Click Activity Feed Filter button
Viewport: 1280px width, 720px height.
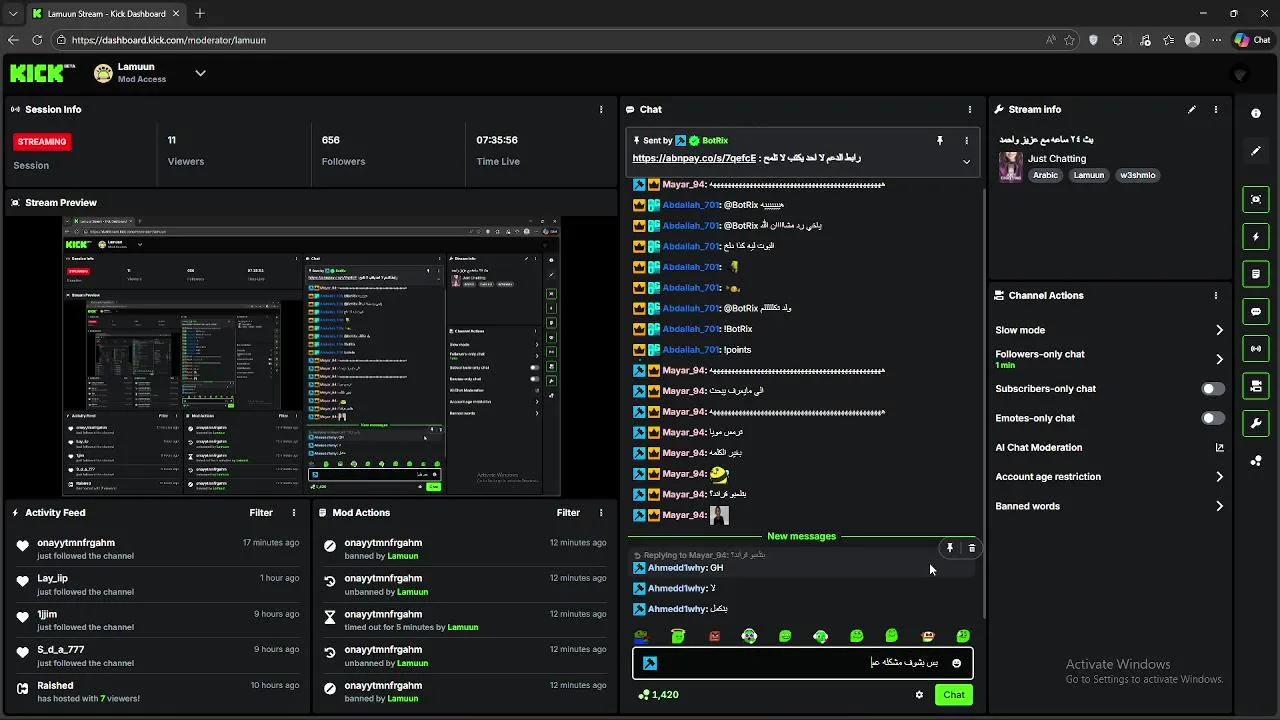click(261, 513)
